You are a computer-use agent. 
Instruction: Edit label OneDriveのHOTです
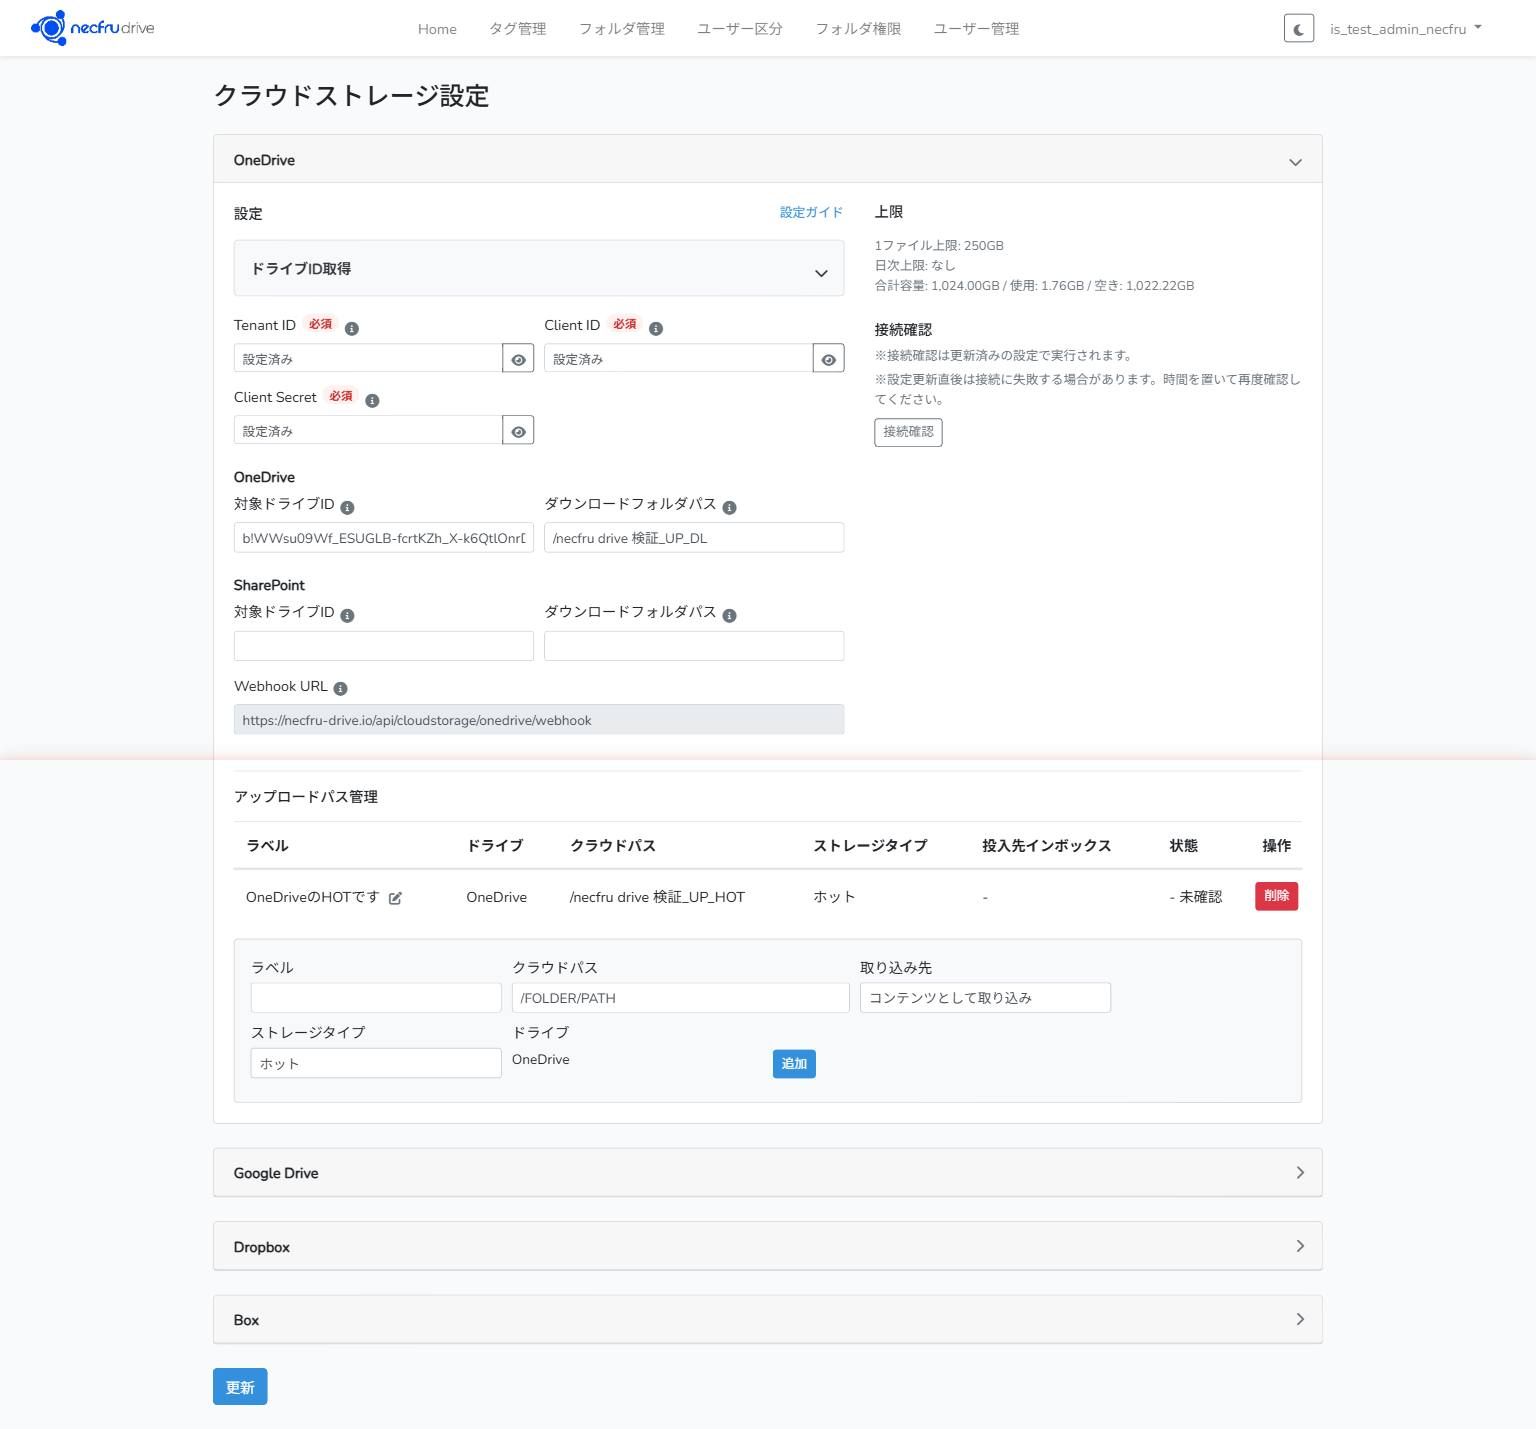tap(395, 898)
